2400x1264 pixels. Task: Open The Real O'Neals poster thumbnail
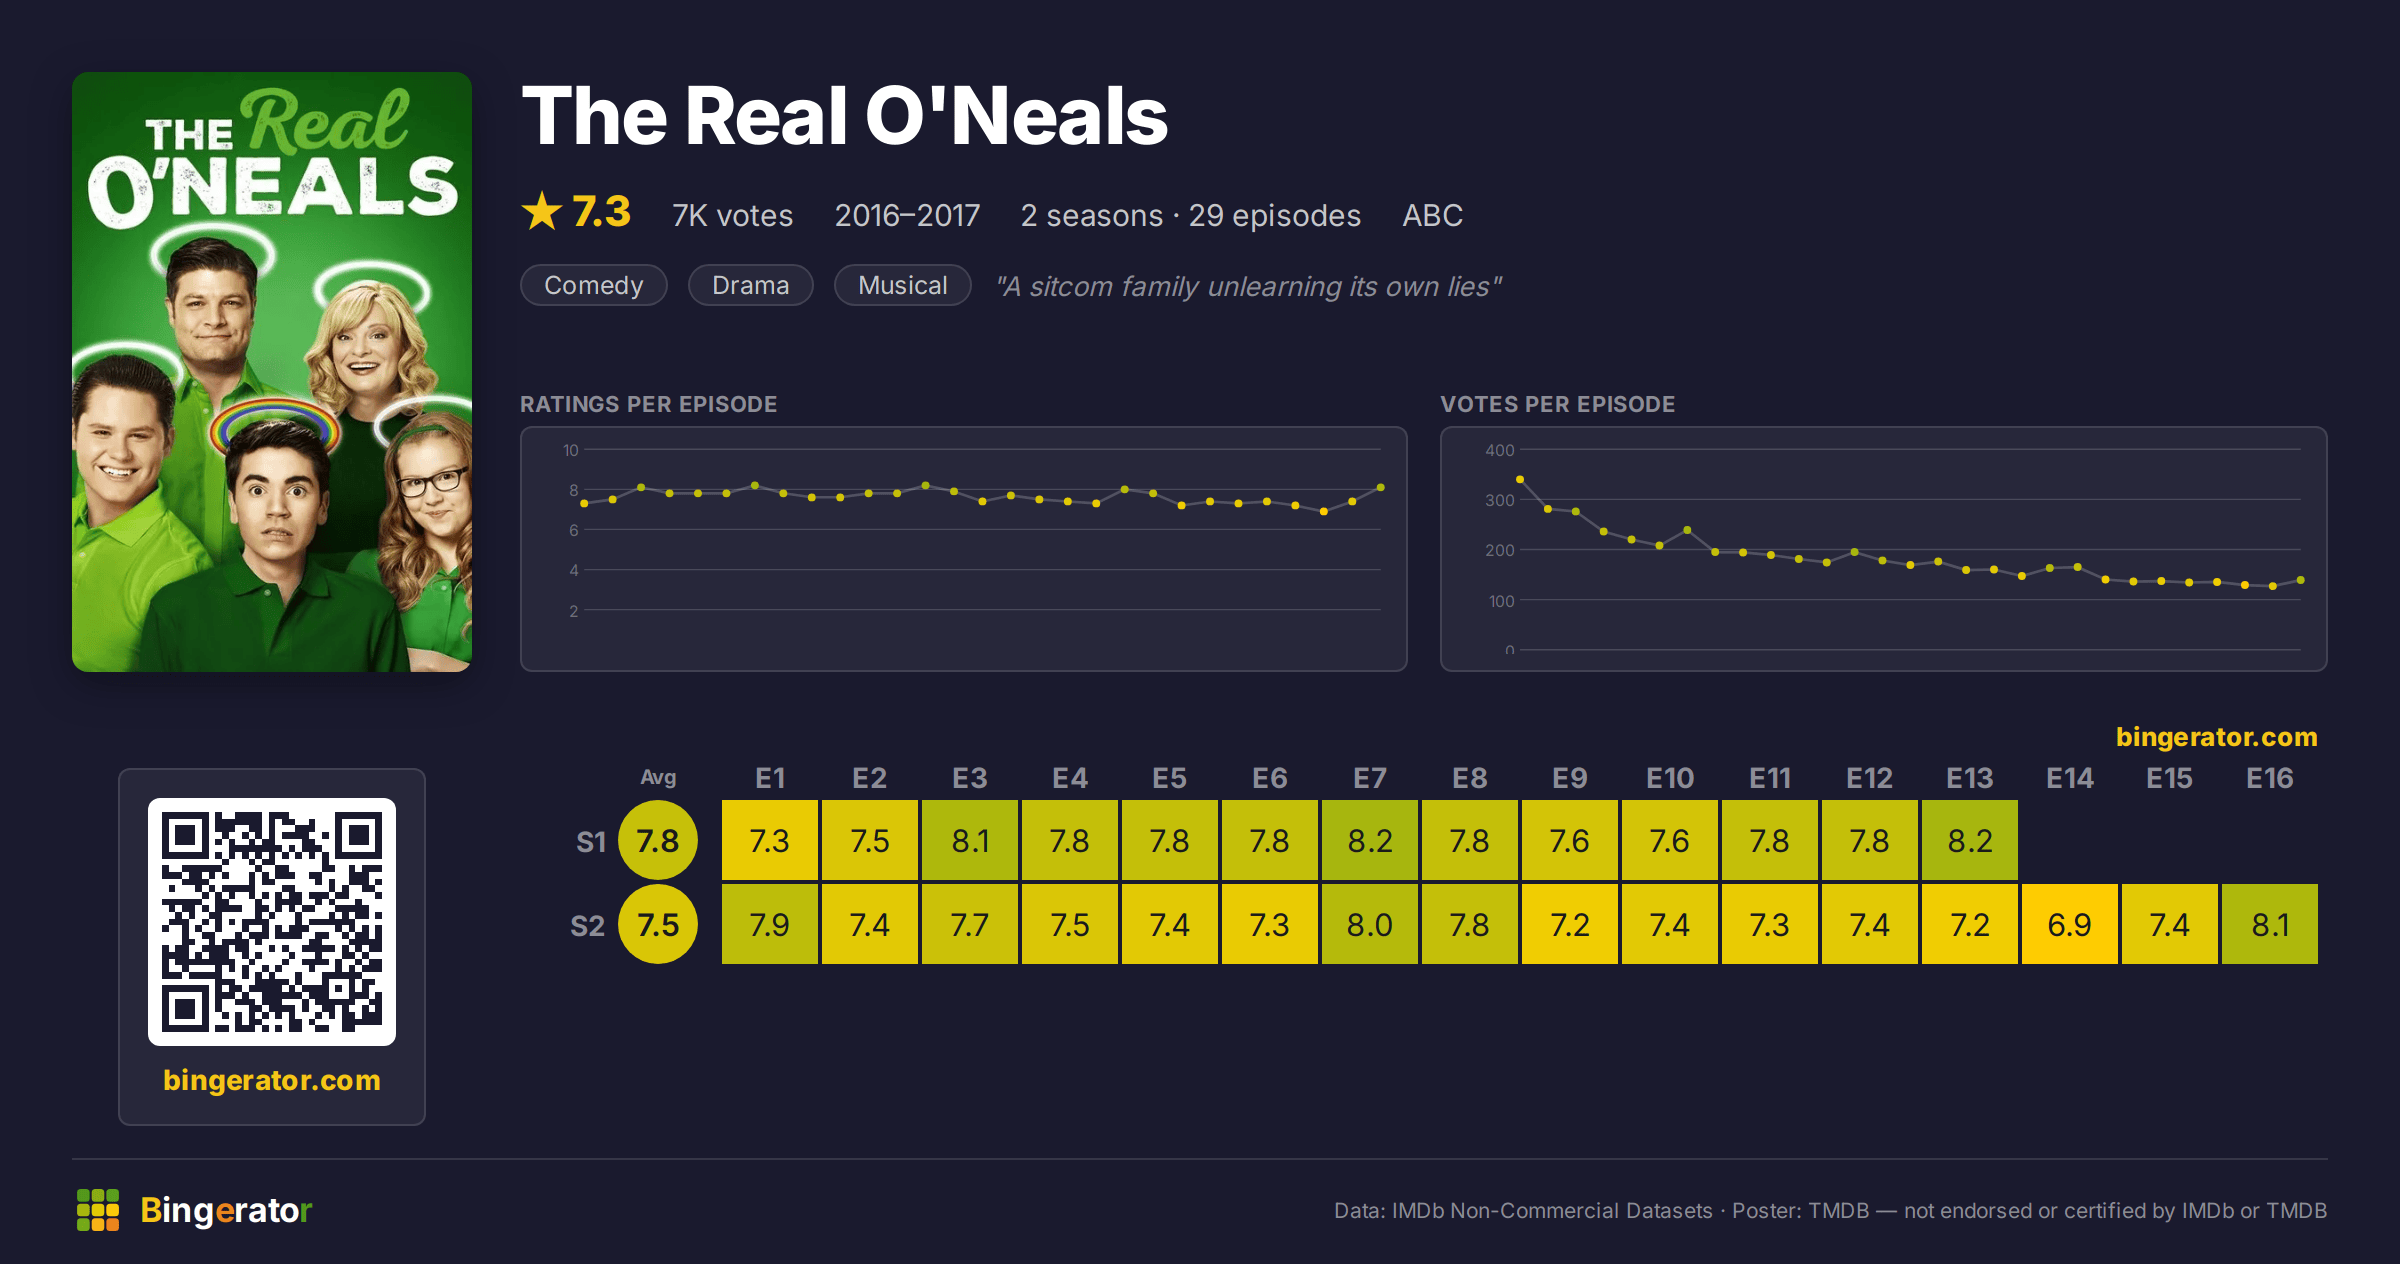tap(272, 372)
